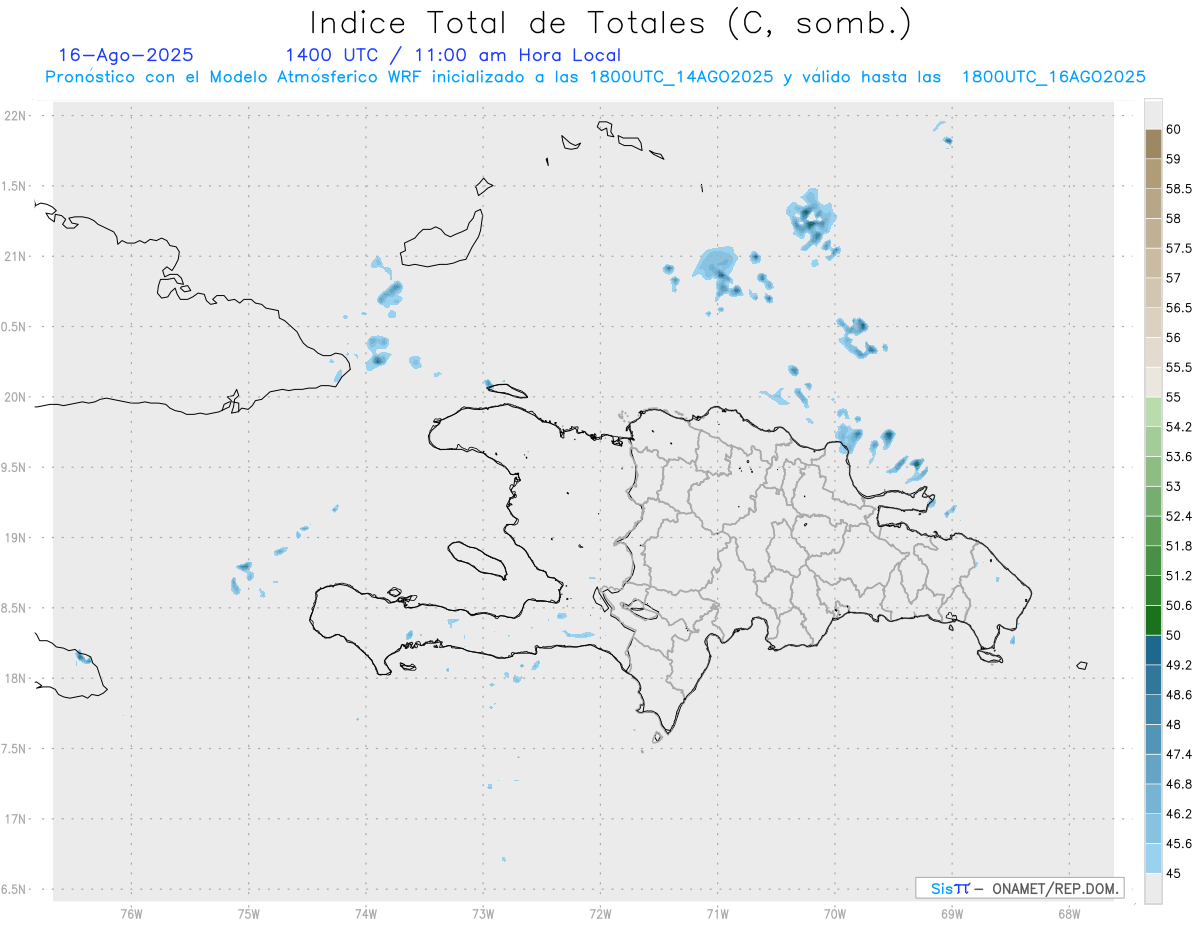Click the 74W longitude label

tap(365, 913)
